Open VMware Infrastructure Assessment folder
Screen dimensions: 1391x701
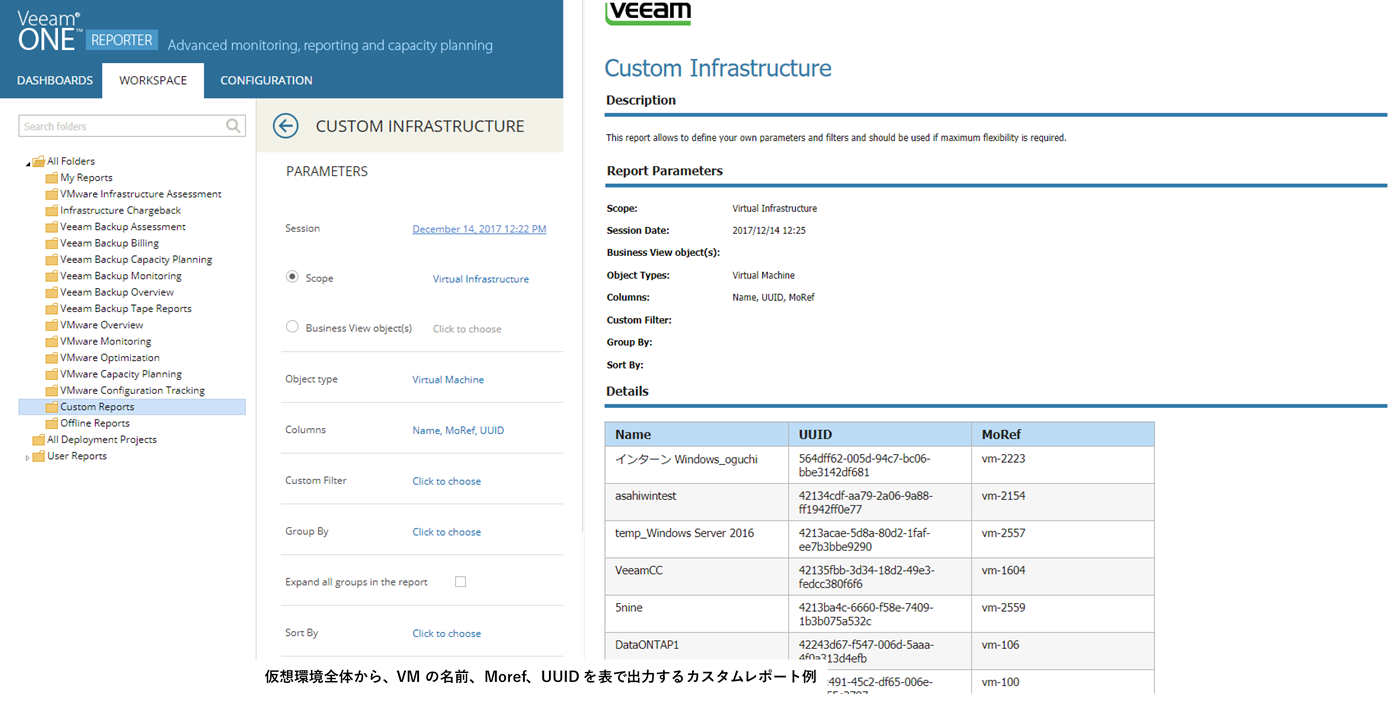click(141, 194)
